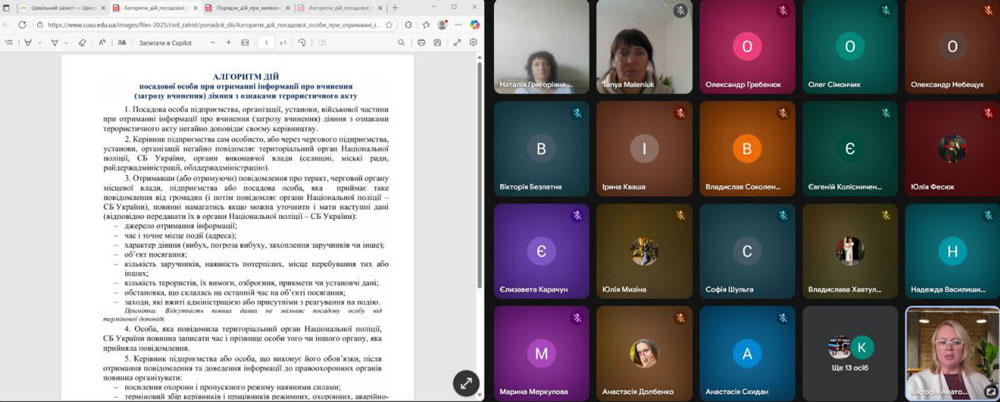
Task: Click the browser refresh button
Action: (x=23, y=25)
